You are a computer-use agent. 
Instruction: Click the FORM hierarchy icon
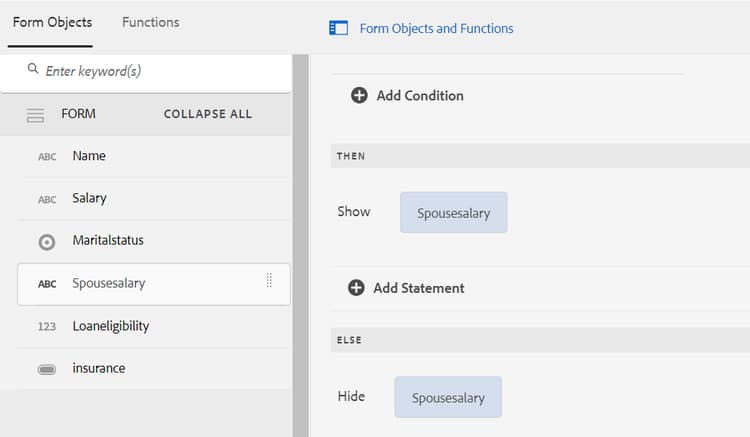tap(35, 114)
